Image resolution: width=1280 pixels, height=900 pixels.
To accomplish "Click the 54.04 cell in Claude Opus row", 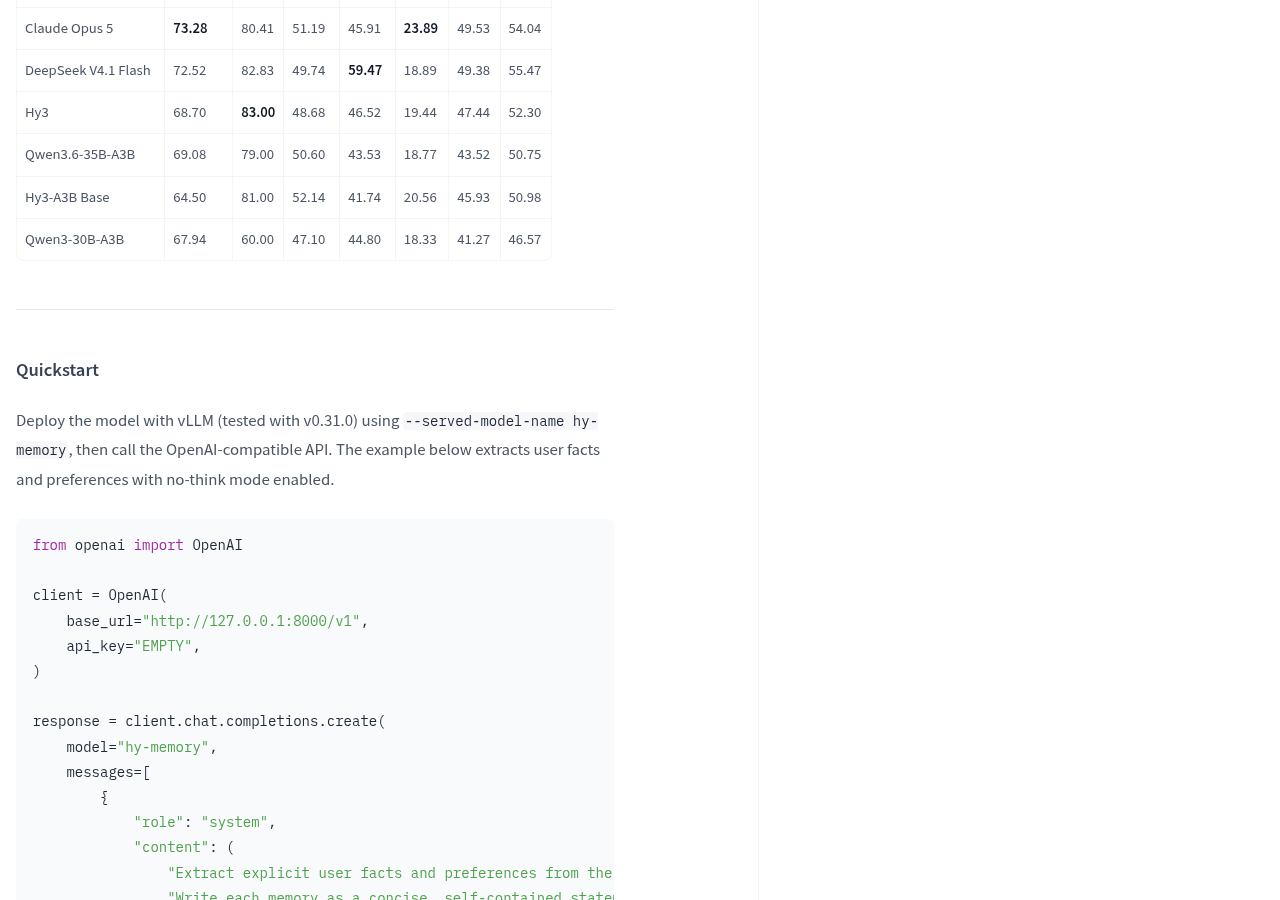I will pos(525,28).
